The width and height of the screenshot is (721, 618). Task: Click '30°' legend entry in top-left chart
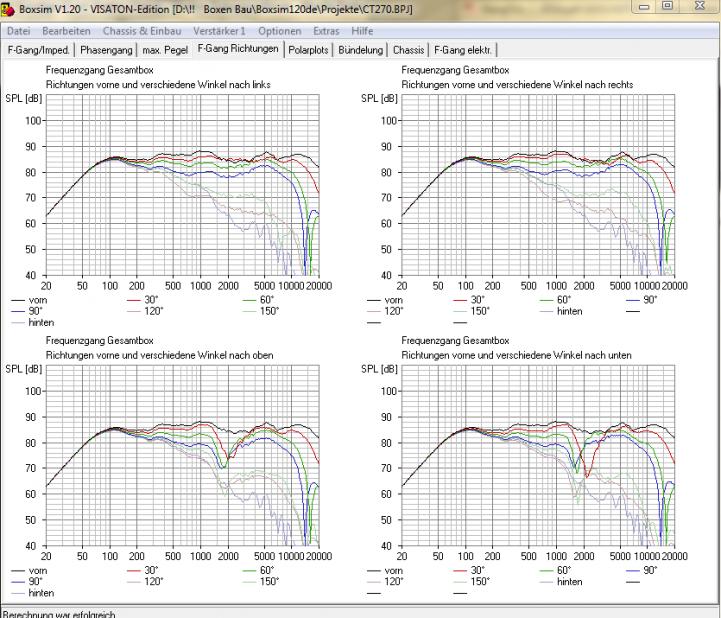143,300
